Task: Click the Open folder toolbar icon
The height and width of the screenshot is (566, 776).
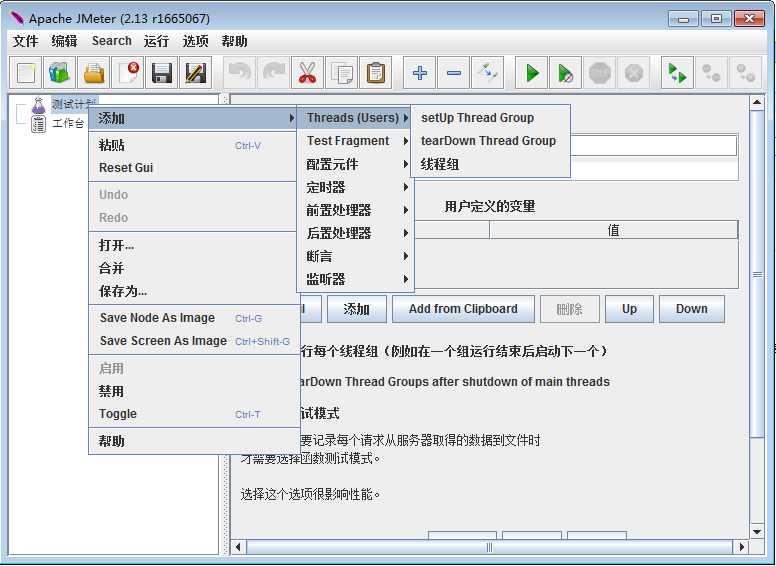Action: 94,73
